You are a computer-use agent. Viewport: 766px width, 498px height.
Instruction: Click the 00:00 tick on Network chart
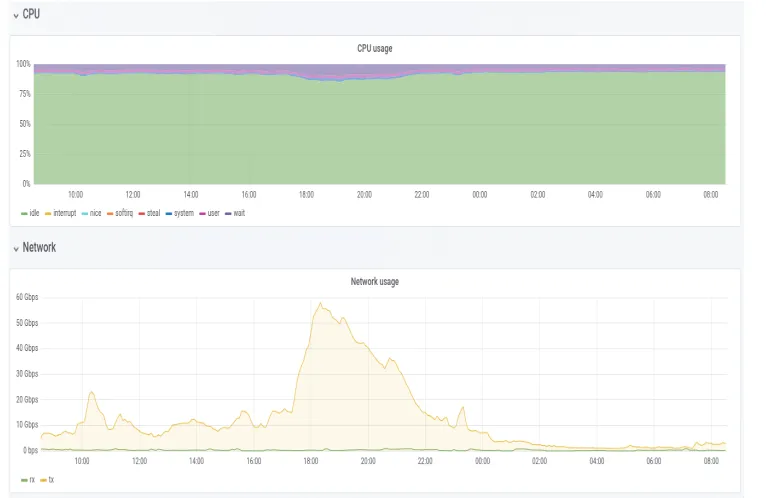(x=482, y=461)
